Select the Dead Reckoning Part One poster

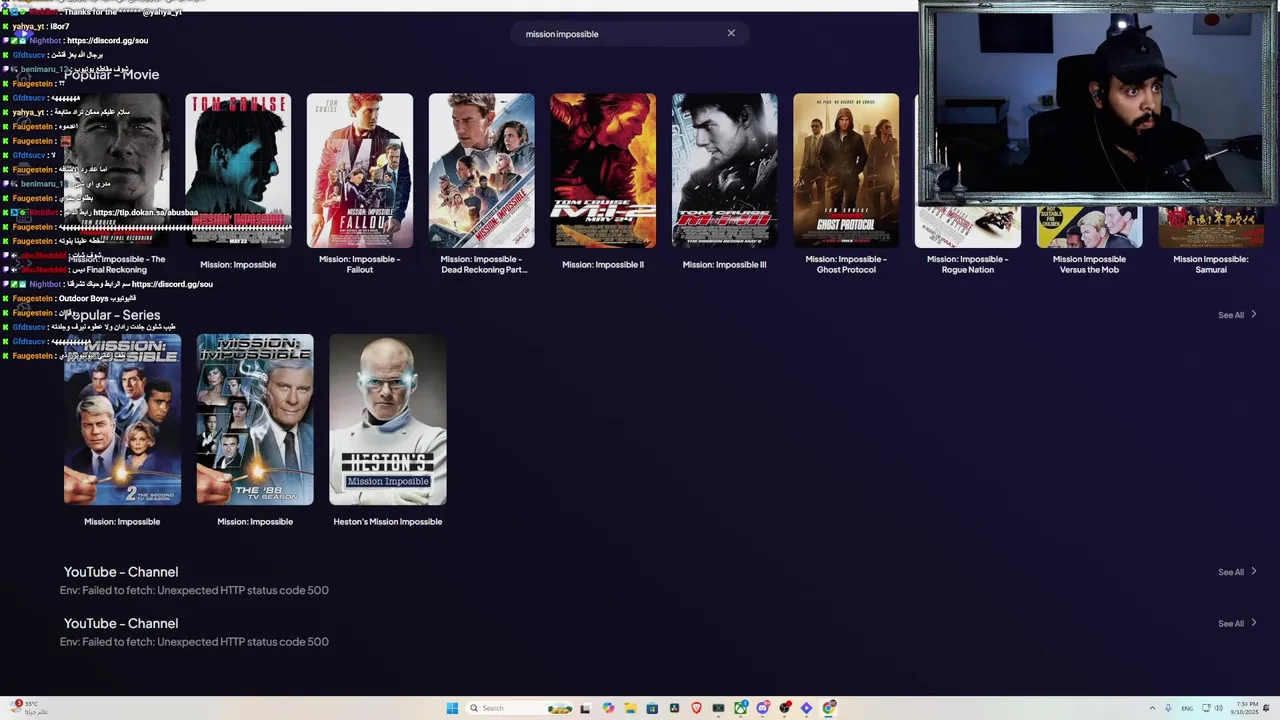point(481,170)
